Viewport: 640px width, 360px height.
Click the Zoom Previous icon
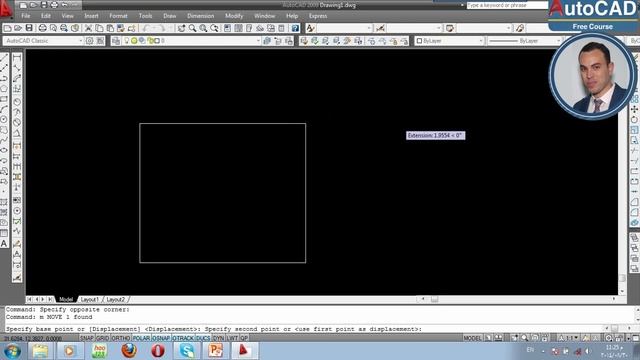point(214,28)
